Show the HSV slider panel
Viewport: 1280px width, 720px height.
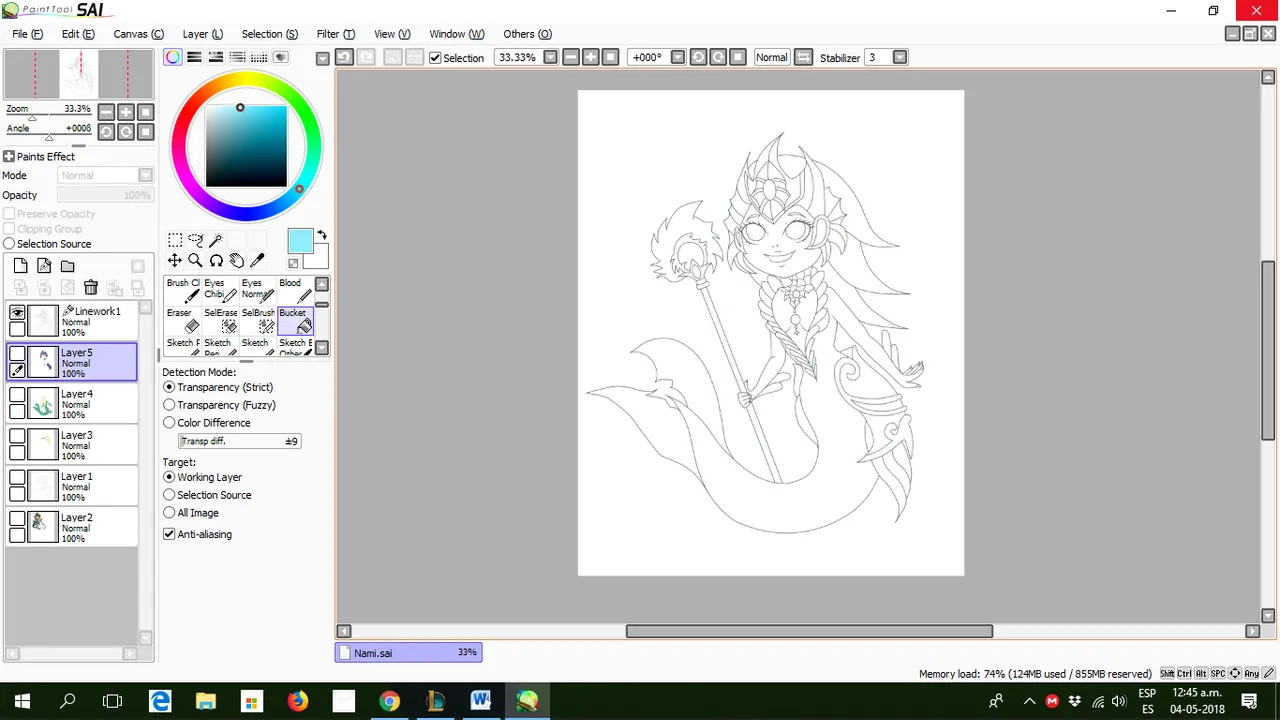click(216, 57)
